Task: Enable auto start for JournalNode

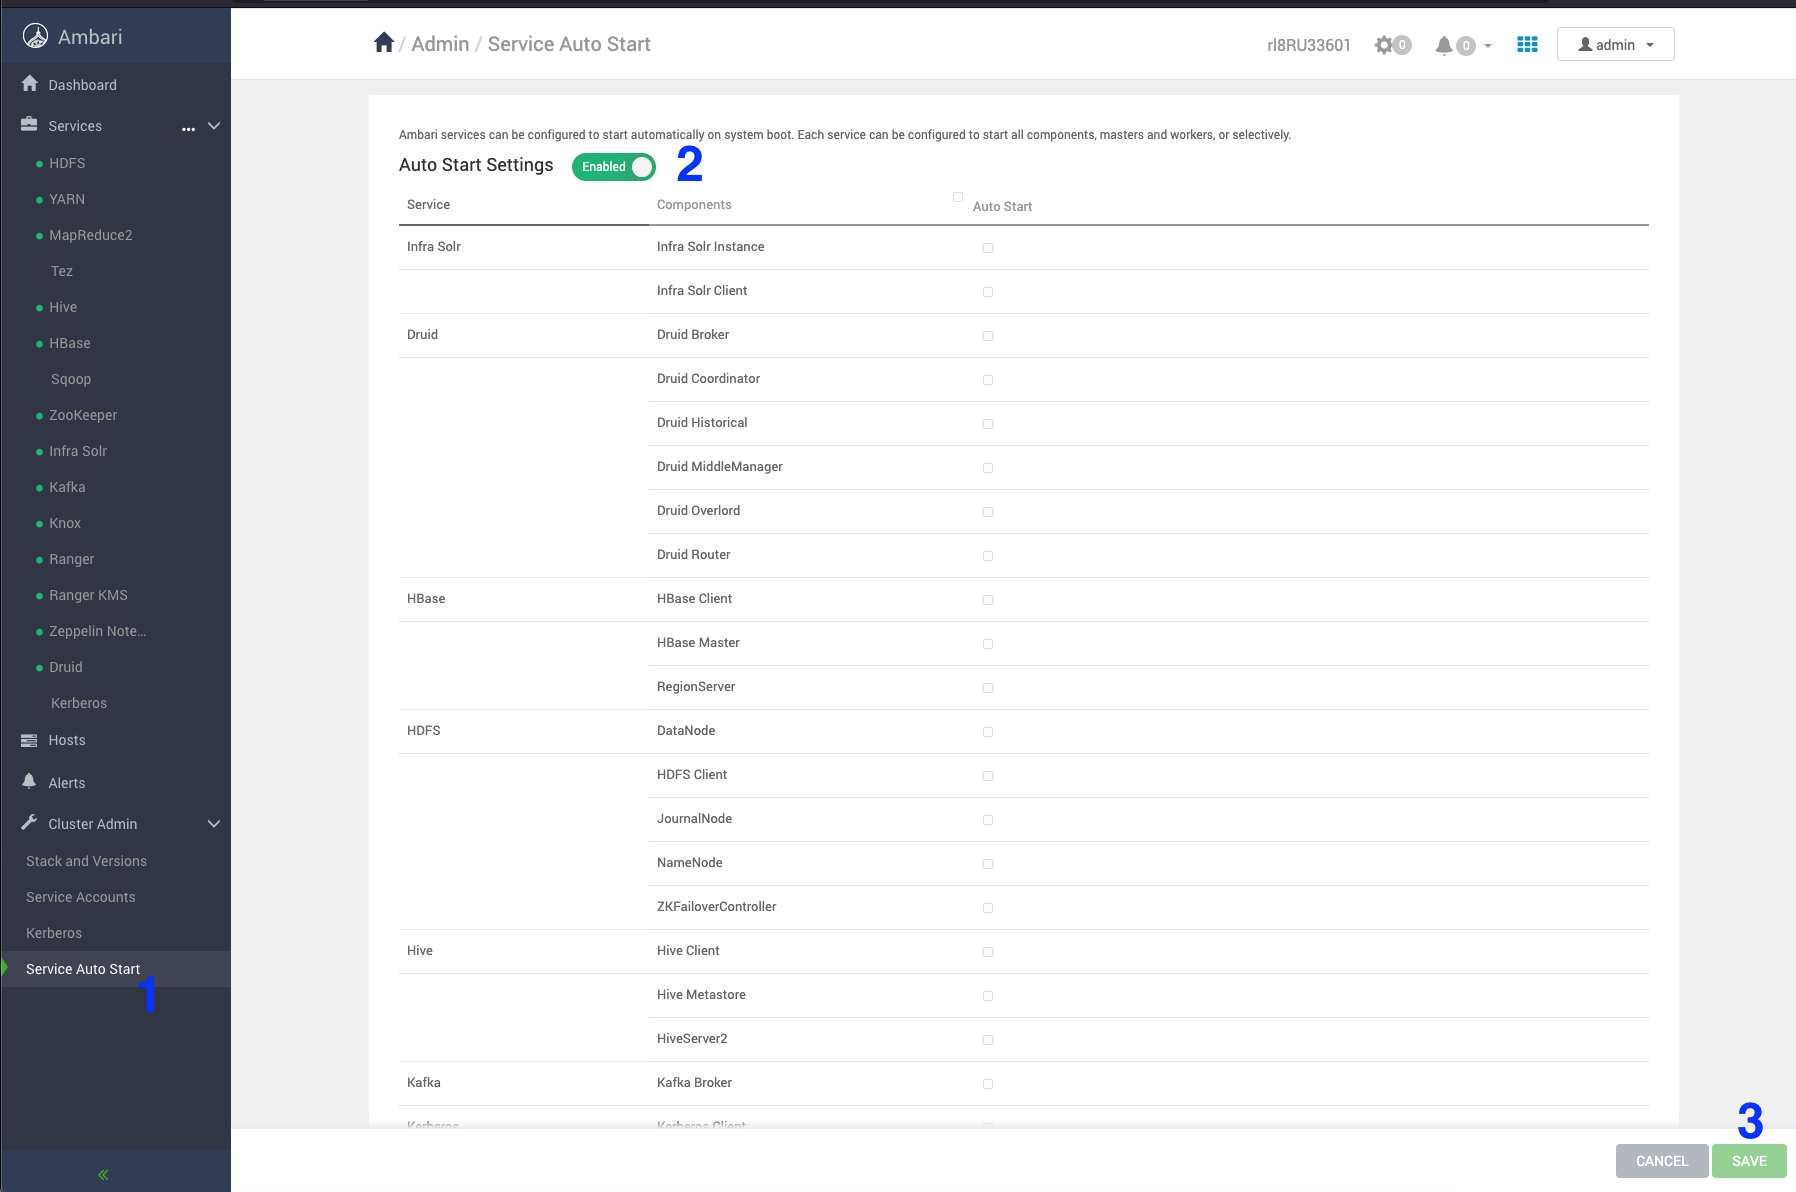Action: pyautogui.click(x=988, y=820)
